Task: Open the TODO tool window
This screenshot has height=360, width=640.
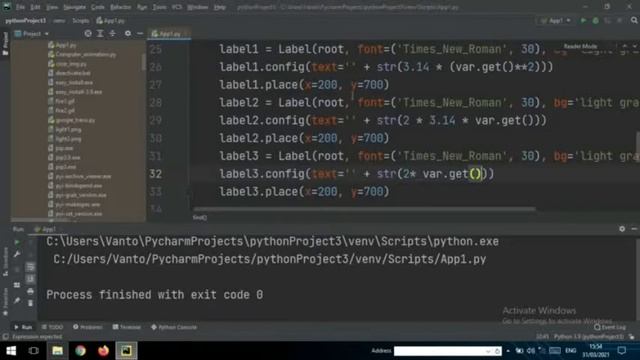Action: click(52, 327)
